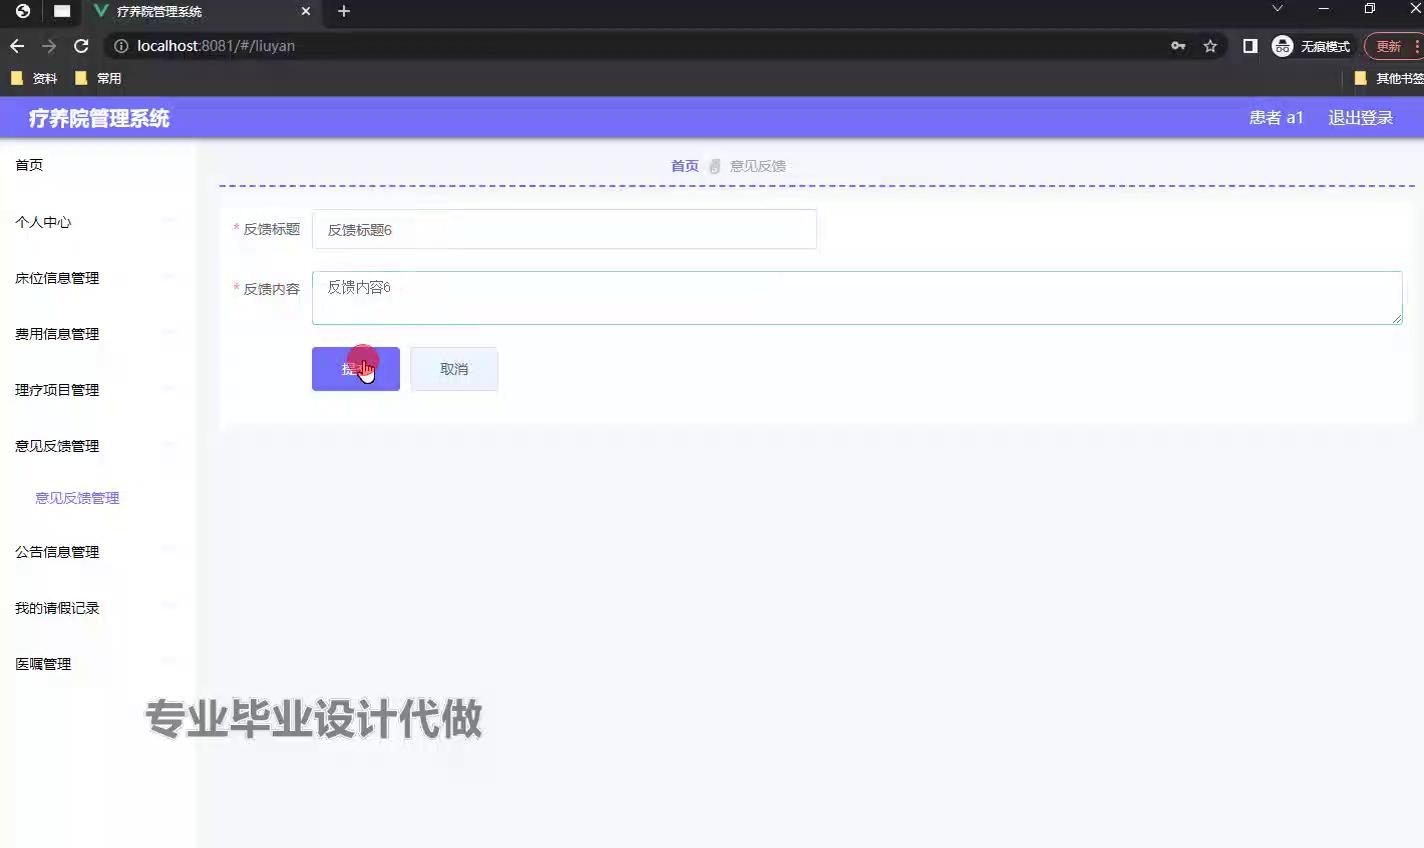The width and height of the screenshot is (1424, 848).
Task: Click the 反馈标题 input field
Action: coord(564,229)
